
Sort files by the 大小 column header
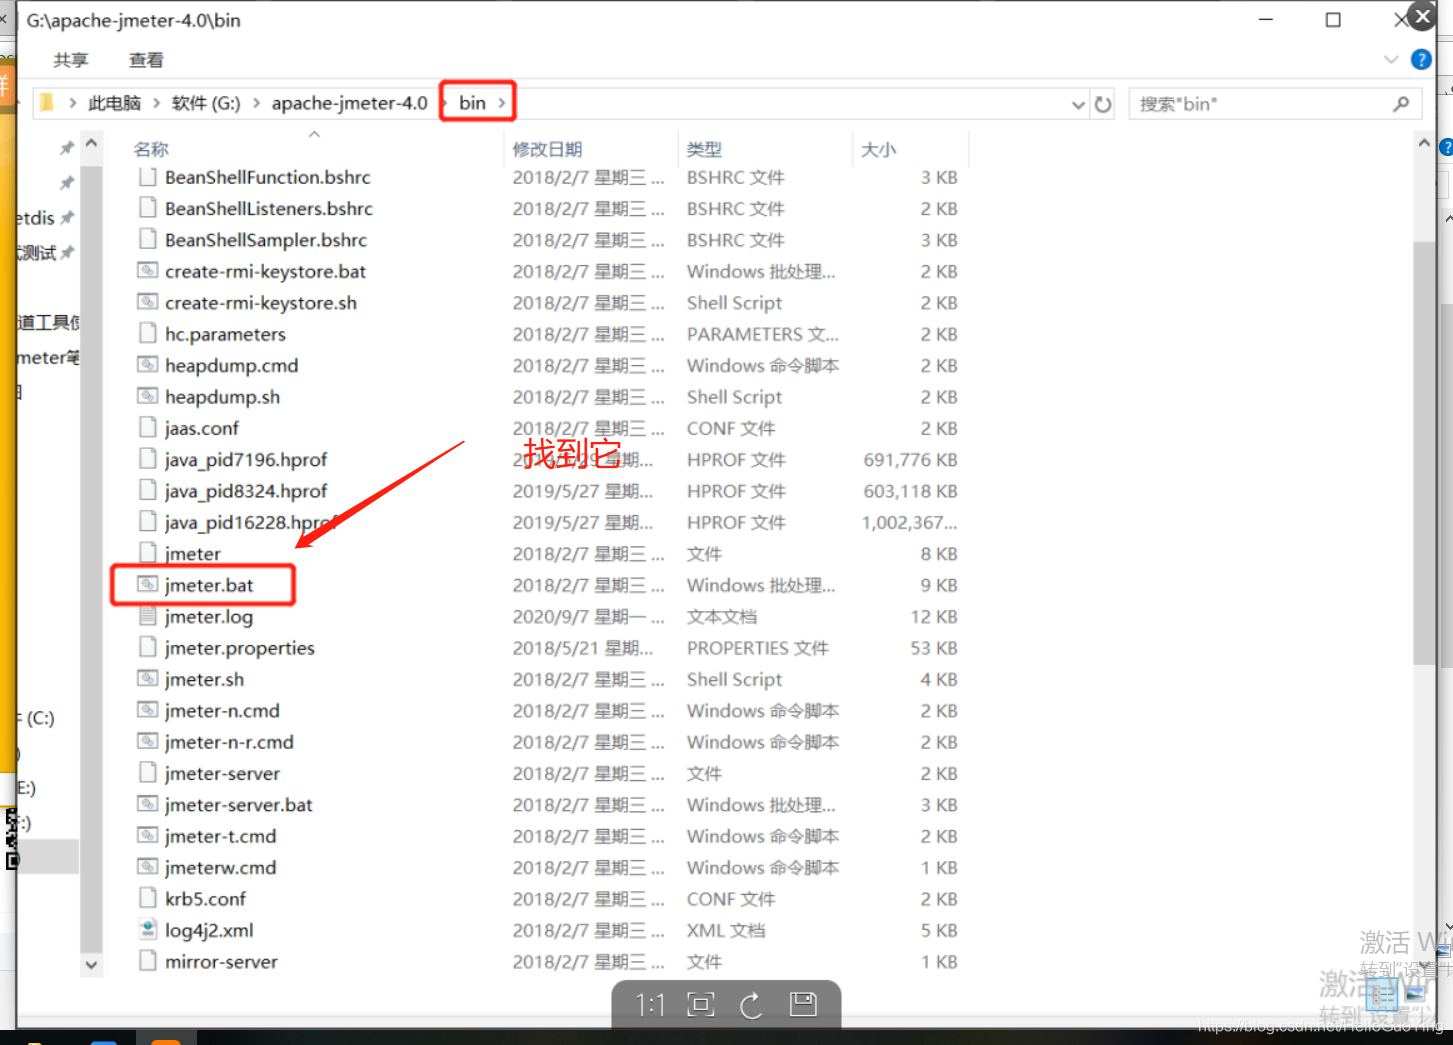click(879, 148)
